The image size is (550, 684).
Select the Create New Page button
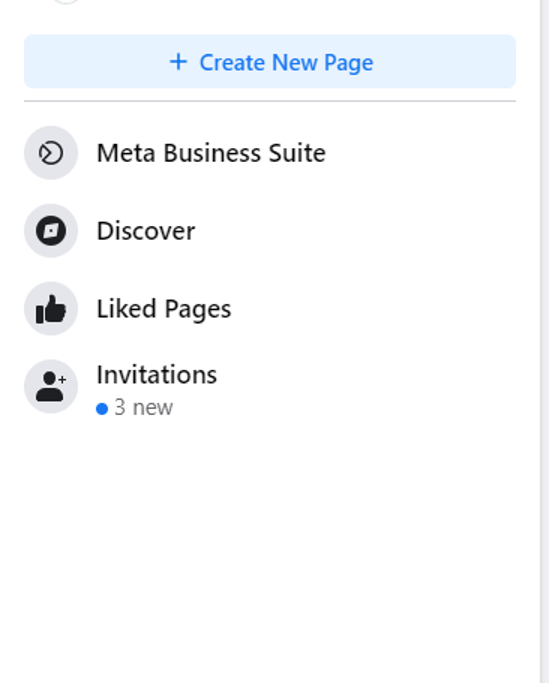[x=270, y=62]
